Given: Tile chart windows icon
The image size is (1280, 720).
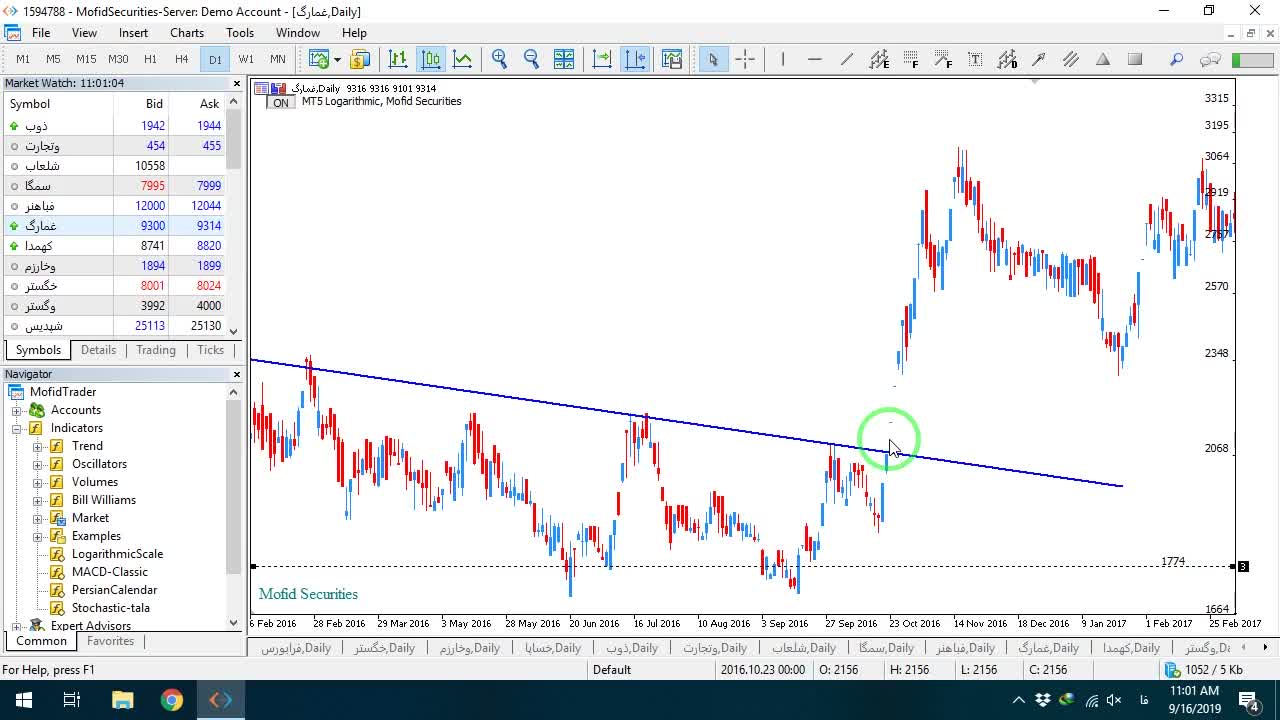Looking at the screenshot, I should pos(564,59).
